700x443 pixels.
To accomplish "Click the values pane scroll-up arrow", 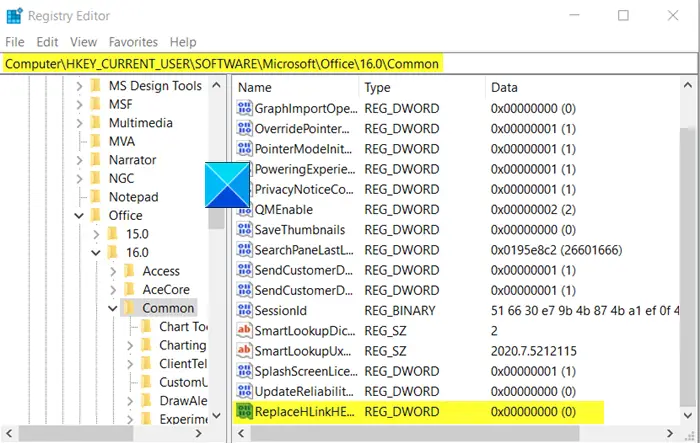I will point(688,85).
